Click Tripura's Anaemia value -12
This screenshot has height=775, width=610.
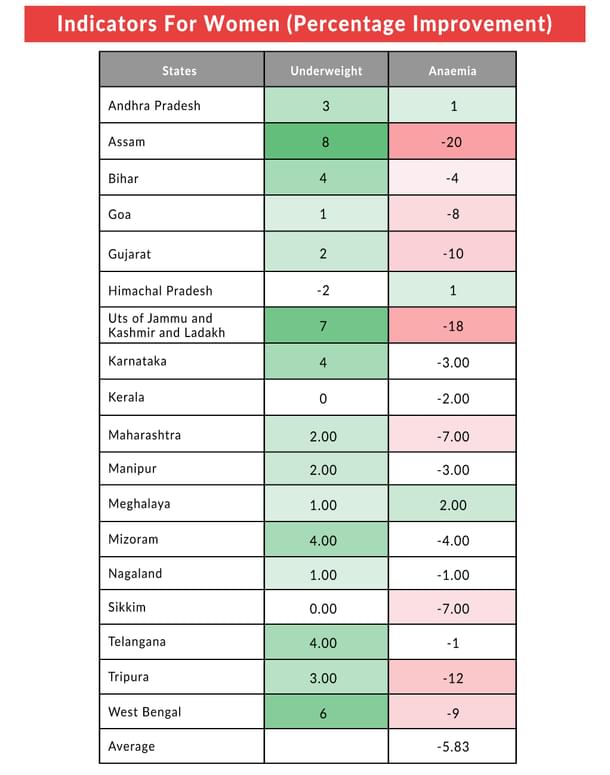click(452, 677)
